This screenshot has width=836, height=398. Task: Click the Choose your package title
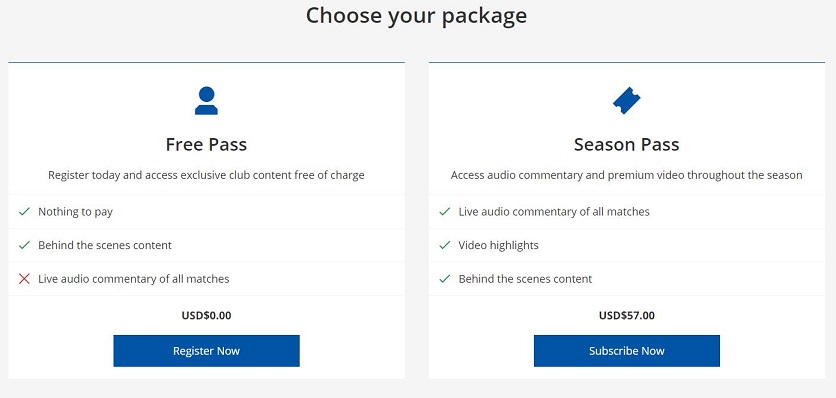click(x=416, y=15)
